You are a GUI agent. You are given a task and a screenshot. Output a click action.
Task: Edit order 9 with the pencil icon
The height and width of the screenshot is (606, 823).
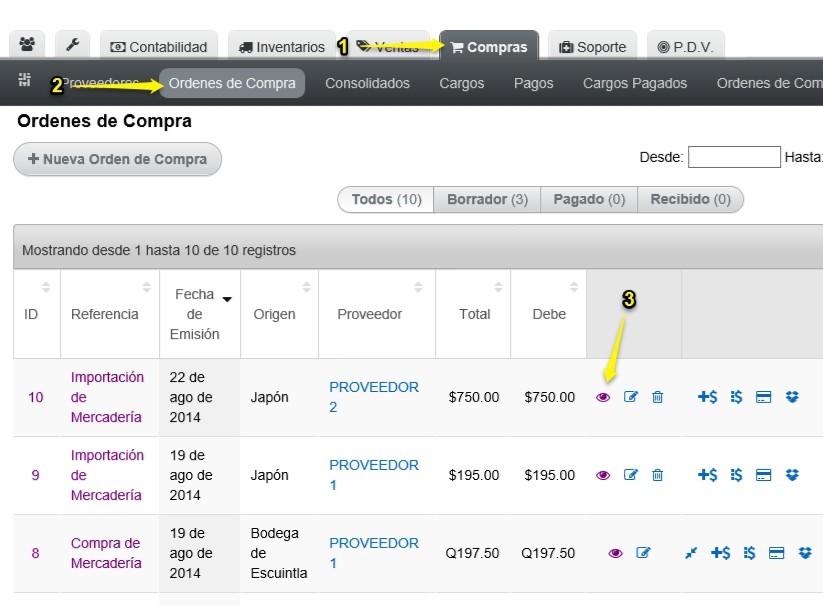[x=630, y=475]
